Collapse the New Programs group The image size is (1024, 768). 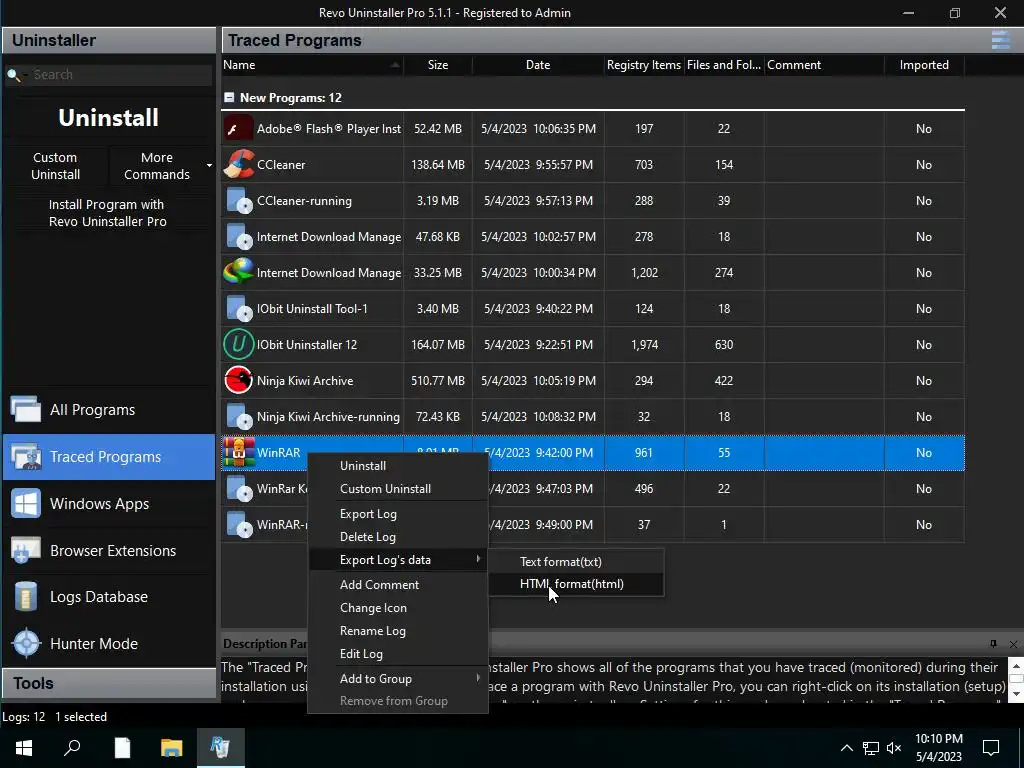click(x=229, y=97)
